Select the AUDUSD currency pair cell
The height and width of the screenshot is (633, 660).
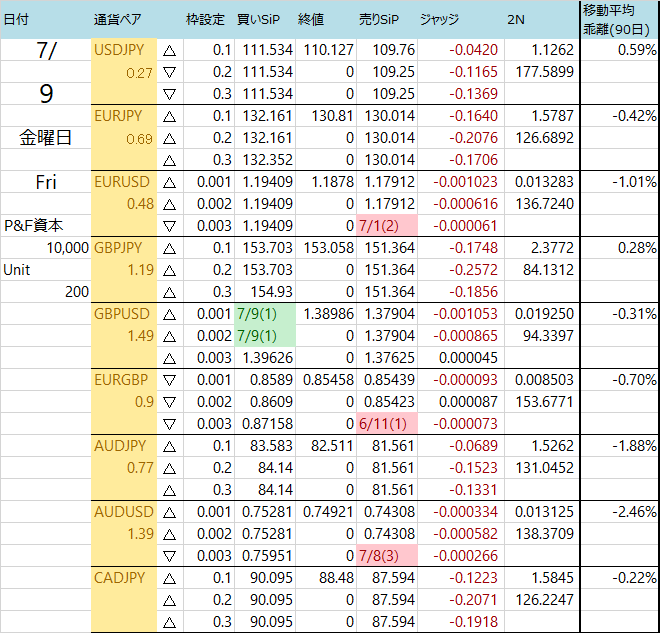pyautogui.click(x=124, y=512)
